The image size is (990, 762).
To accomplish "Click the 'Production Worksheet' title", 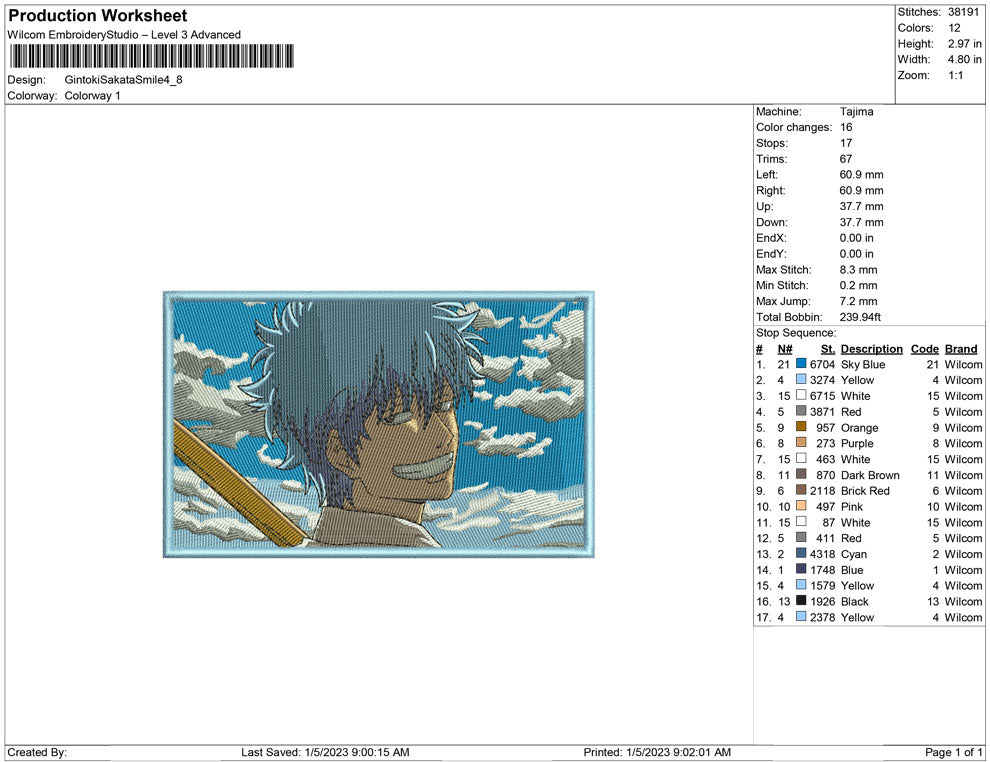I will pos(98,15).
